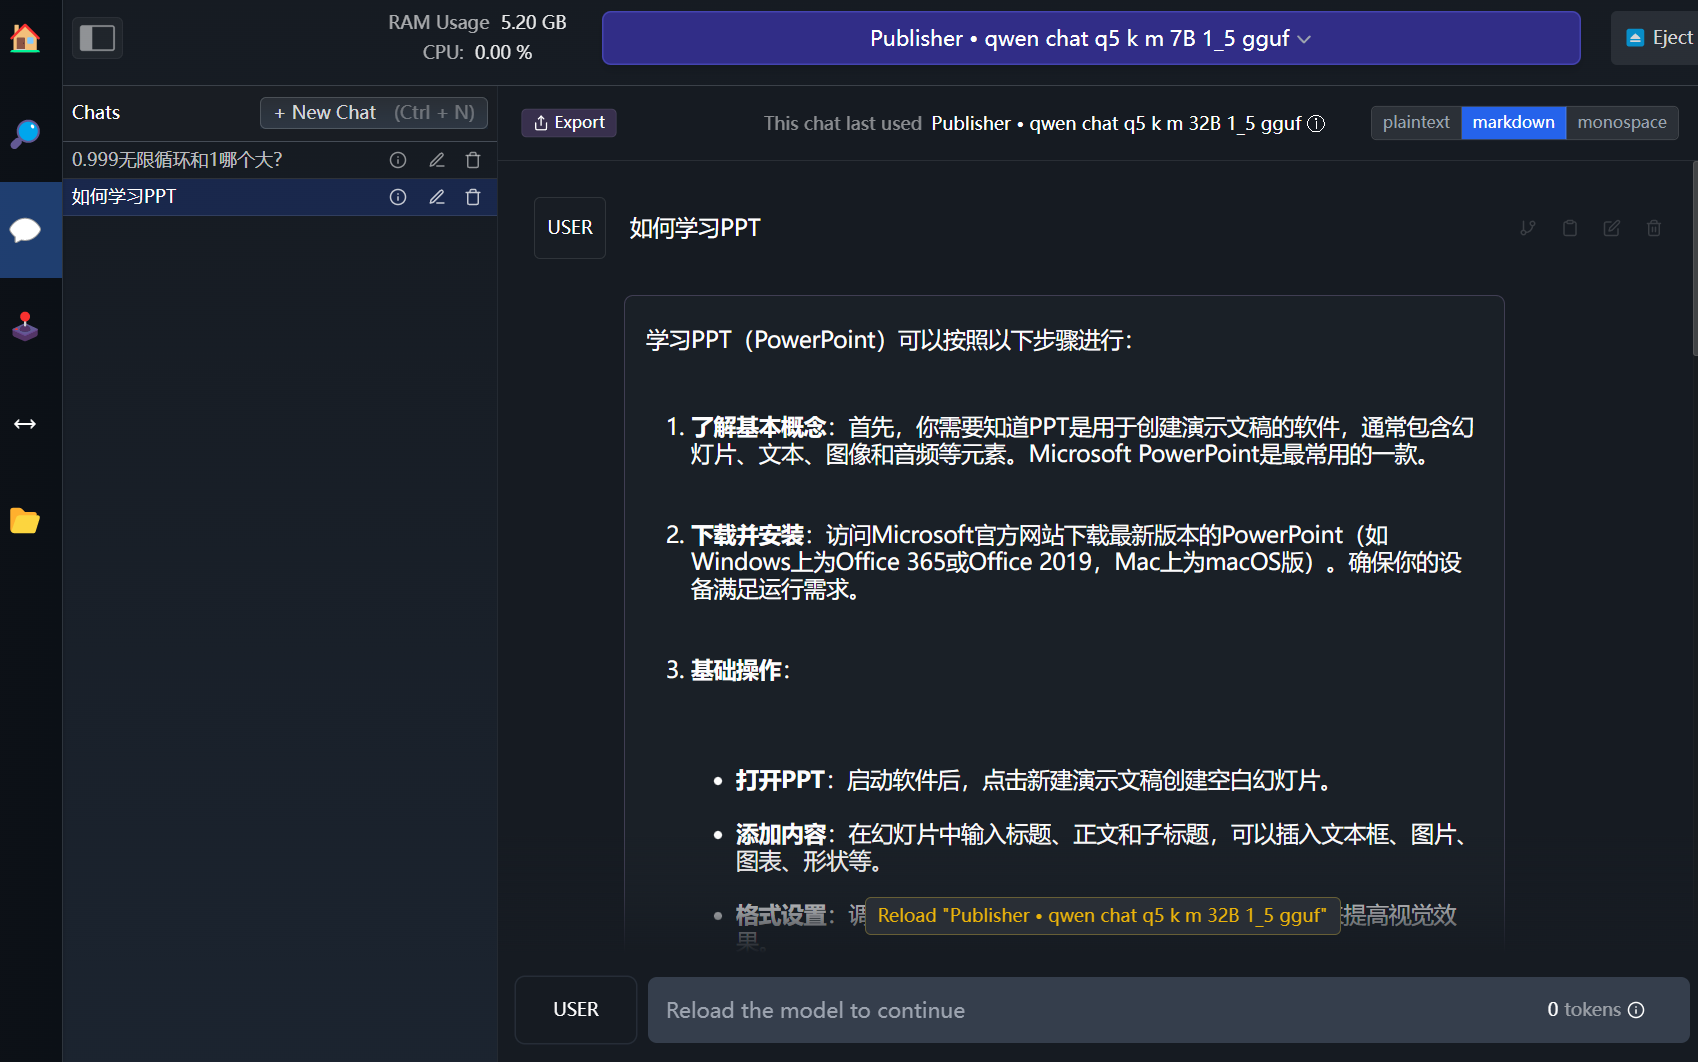Toggle the USER role button beside input
1698x1062 pixels.
point(576,1010)
